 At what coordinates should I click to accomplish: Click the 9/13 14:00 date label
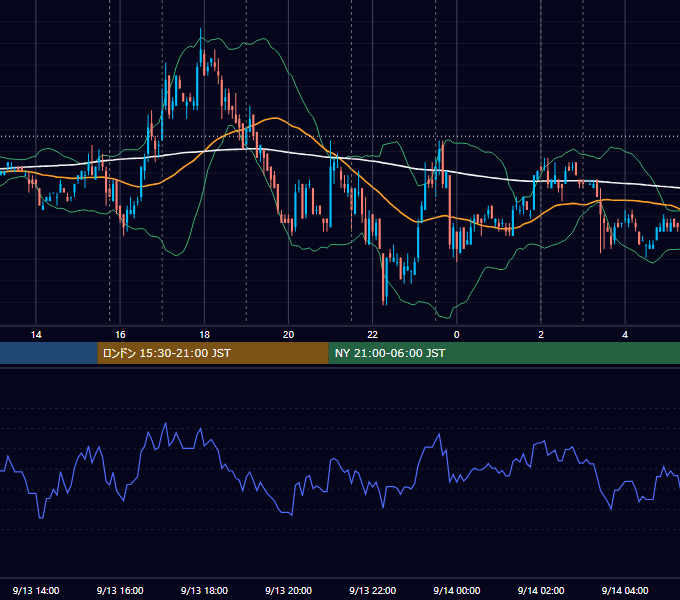point(36,590)
